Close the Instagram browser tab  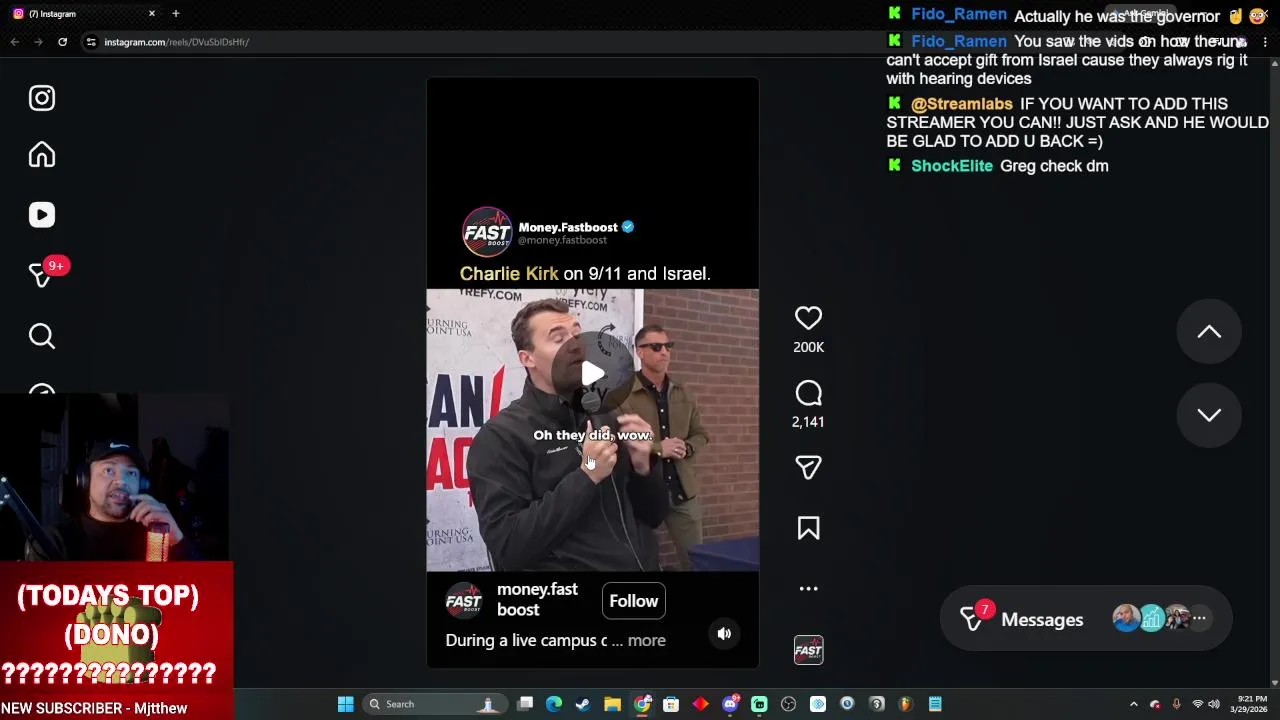(152, 14)
